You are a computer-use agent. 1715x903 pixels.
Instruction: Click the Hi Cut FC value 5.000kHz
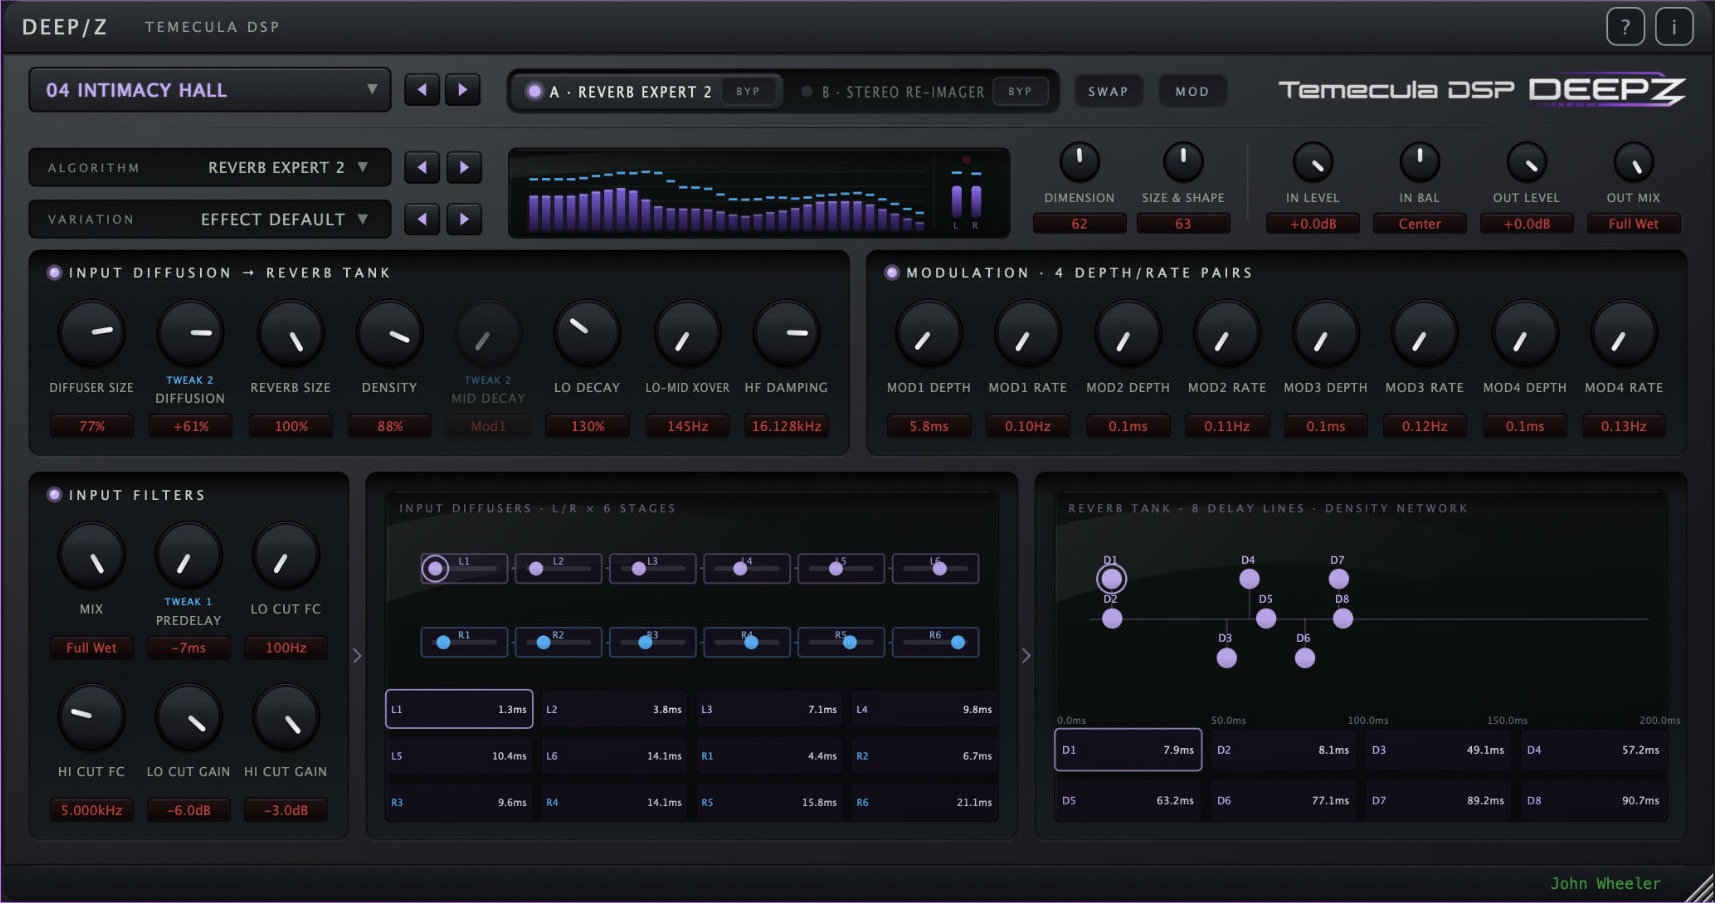click(91, 810)
